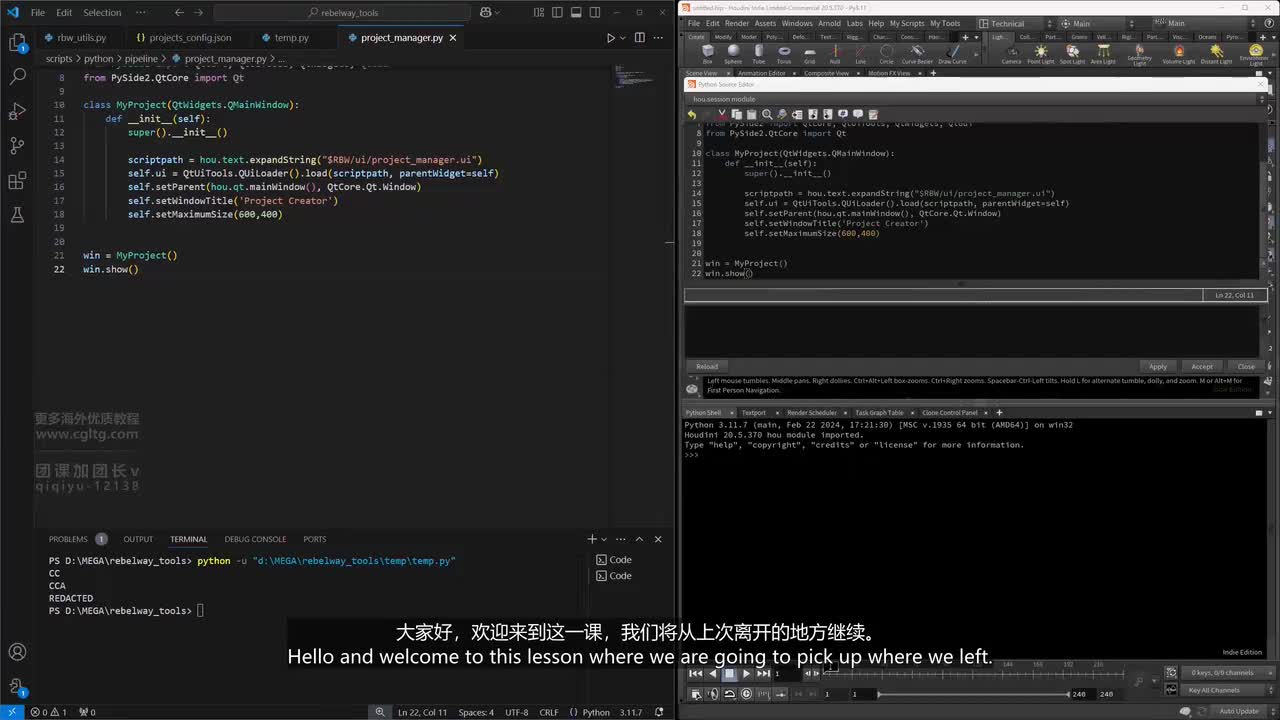Image resolution: width=1280 pixels, height=720 pixels.
Task: Click Cut scissors in Python Source Editor
Action: click(x=721, y=114)
